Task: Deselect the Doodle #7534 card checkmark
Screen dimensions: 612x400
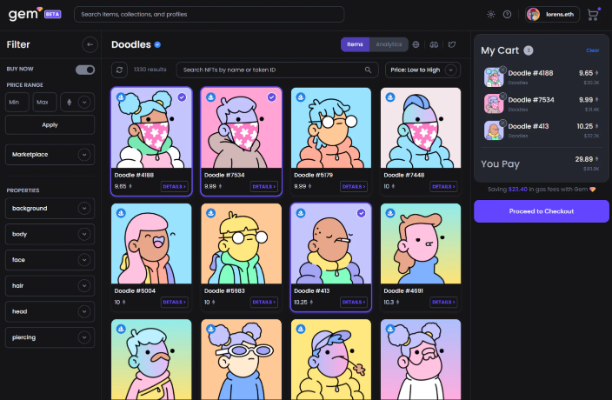Action: pyautogui.click(x=272, y=97)
